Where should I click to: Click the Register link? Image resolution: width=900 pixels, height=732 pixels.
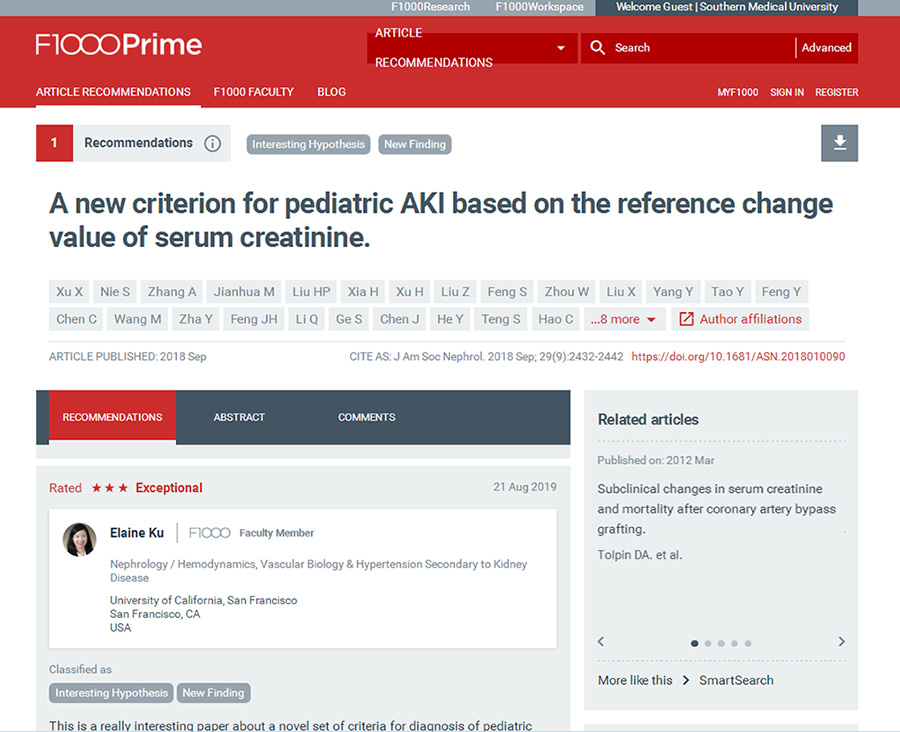837,92
